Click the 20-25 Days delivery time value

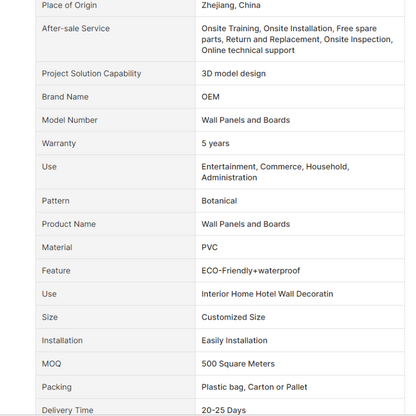[224, 410]
